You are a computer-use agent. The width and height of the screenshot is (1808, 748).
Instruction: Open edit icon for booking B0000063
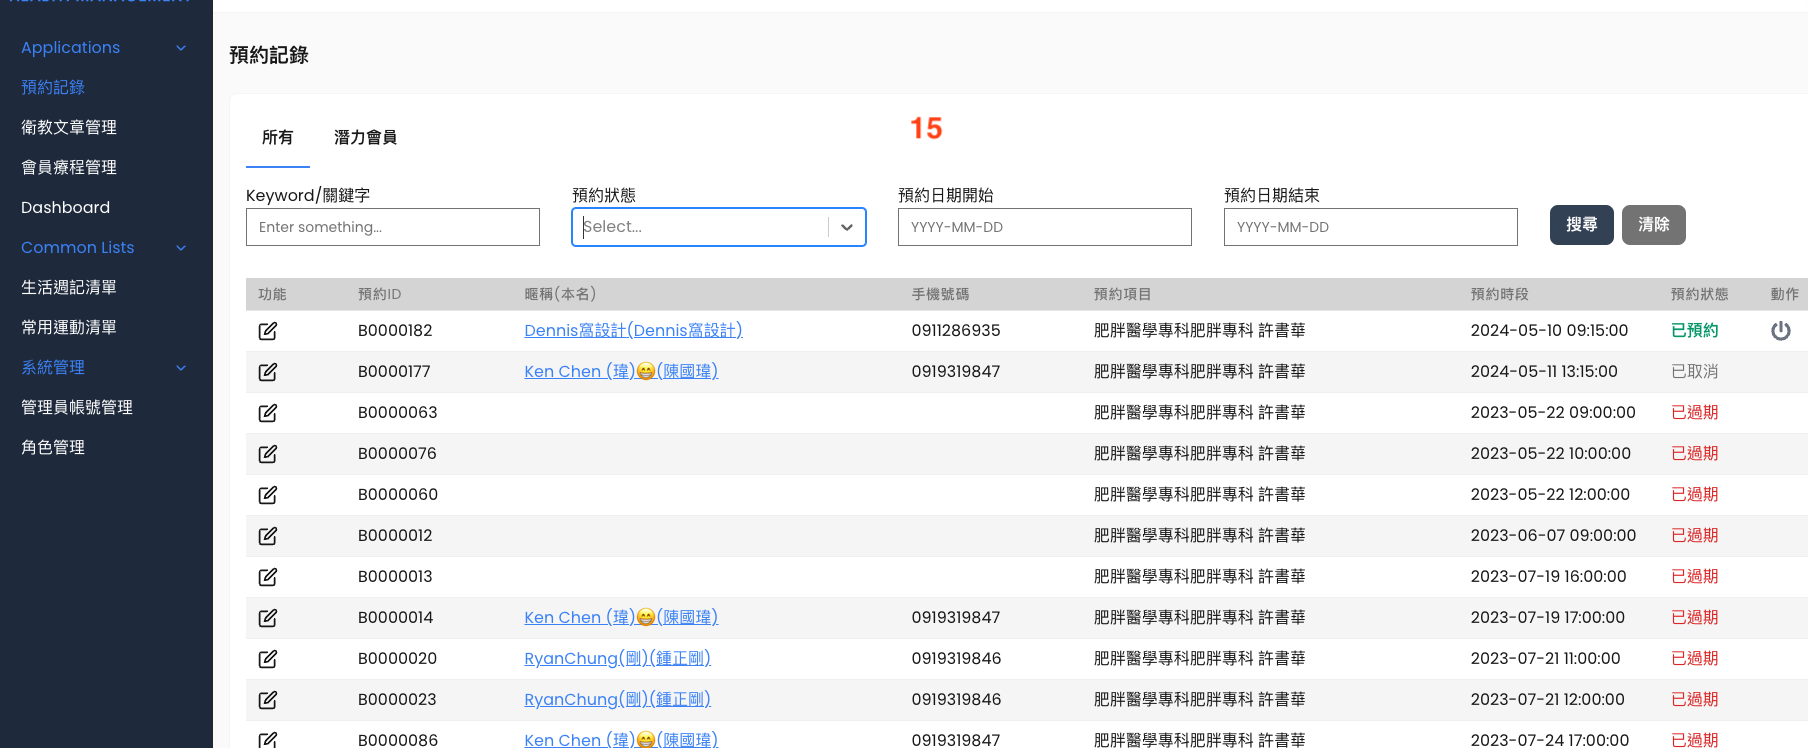click(267, 413)
